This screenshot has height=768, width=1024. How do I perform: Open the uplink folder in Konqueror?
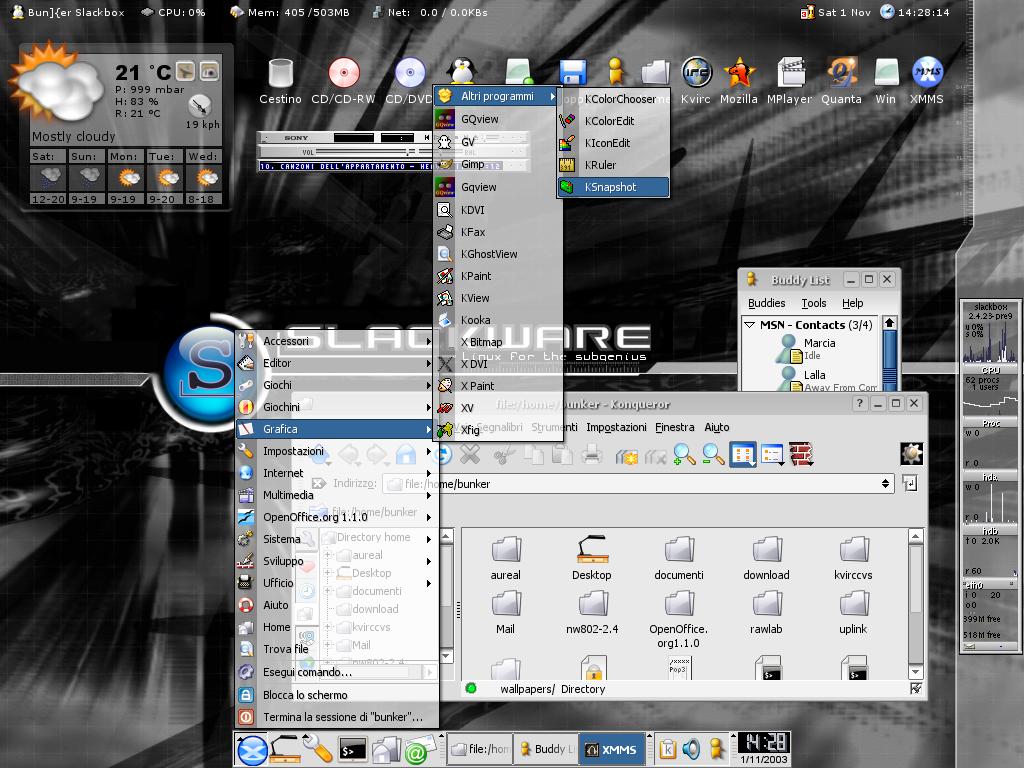[x=853, y=613]
